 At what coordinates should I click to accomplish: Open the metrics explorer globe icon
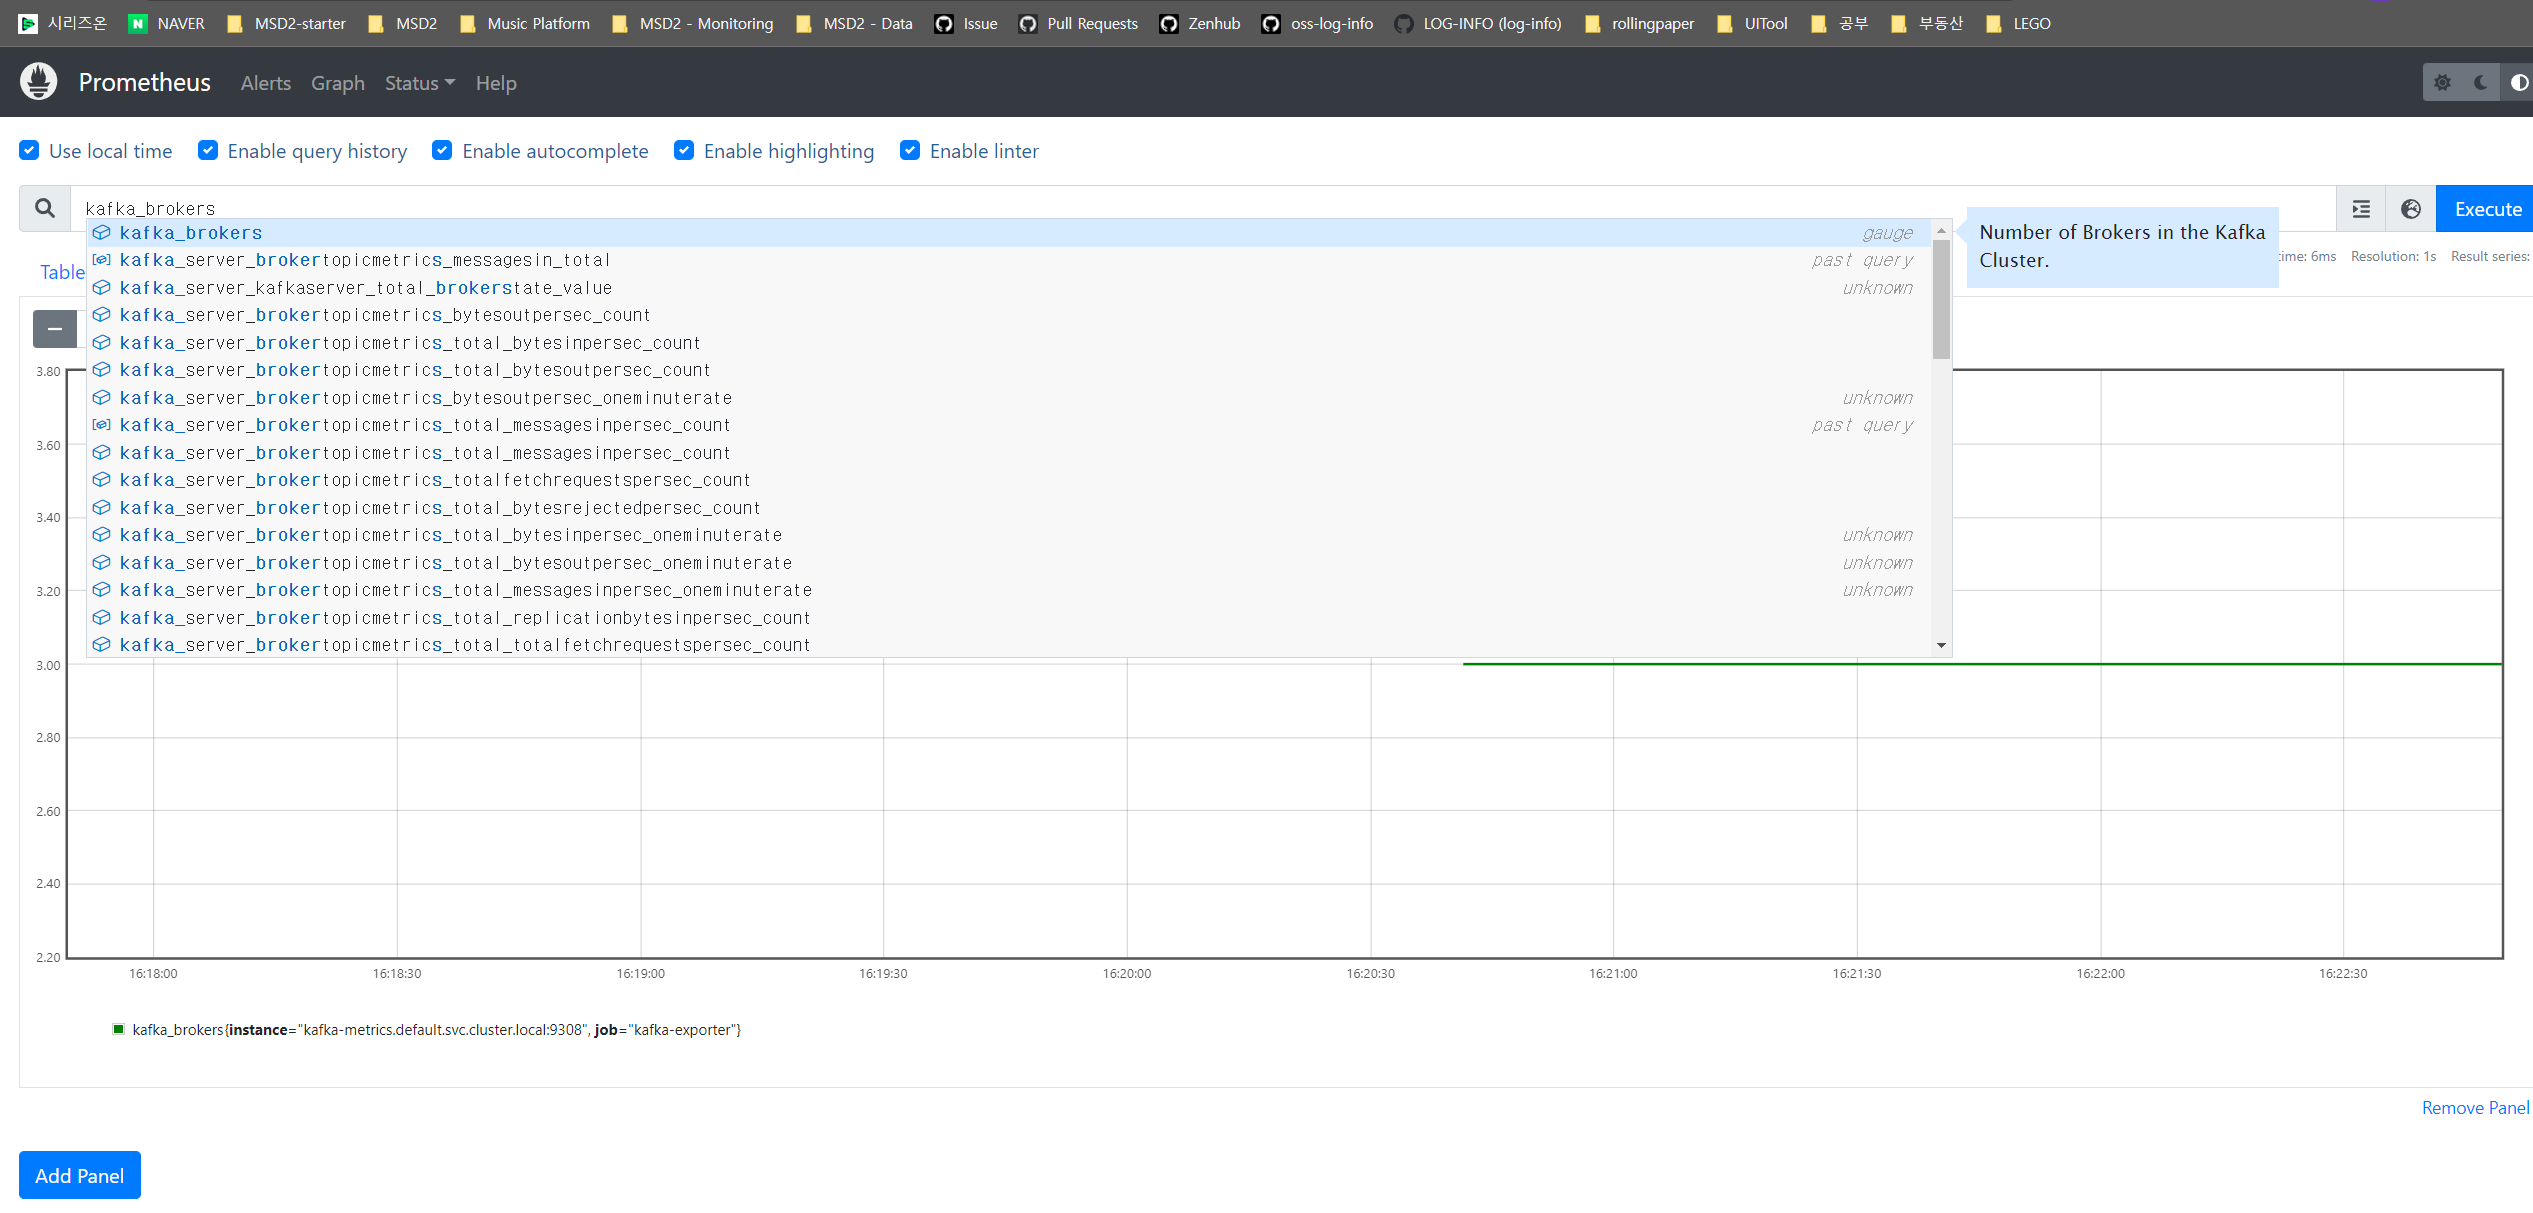pyautogui.click(x=2411, y=209)
